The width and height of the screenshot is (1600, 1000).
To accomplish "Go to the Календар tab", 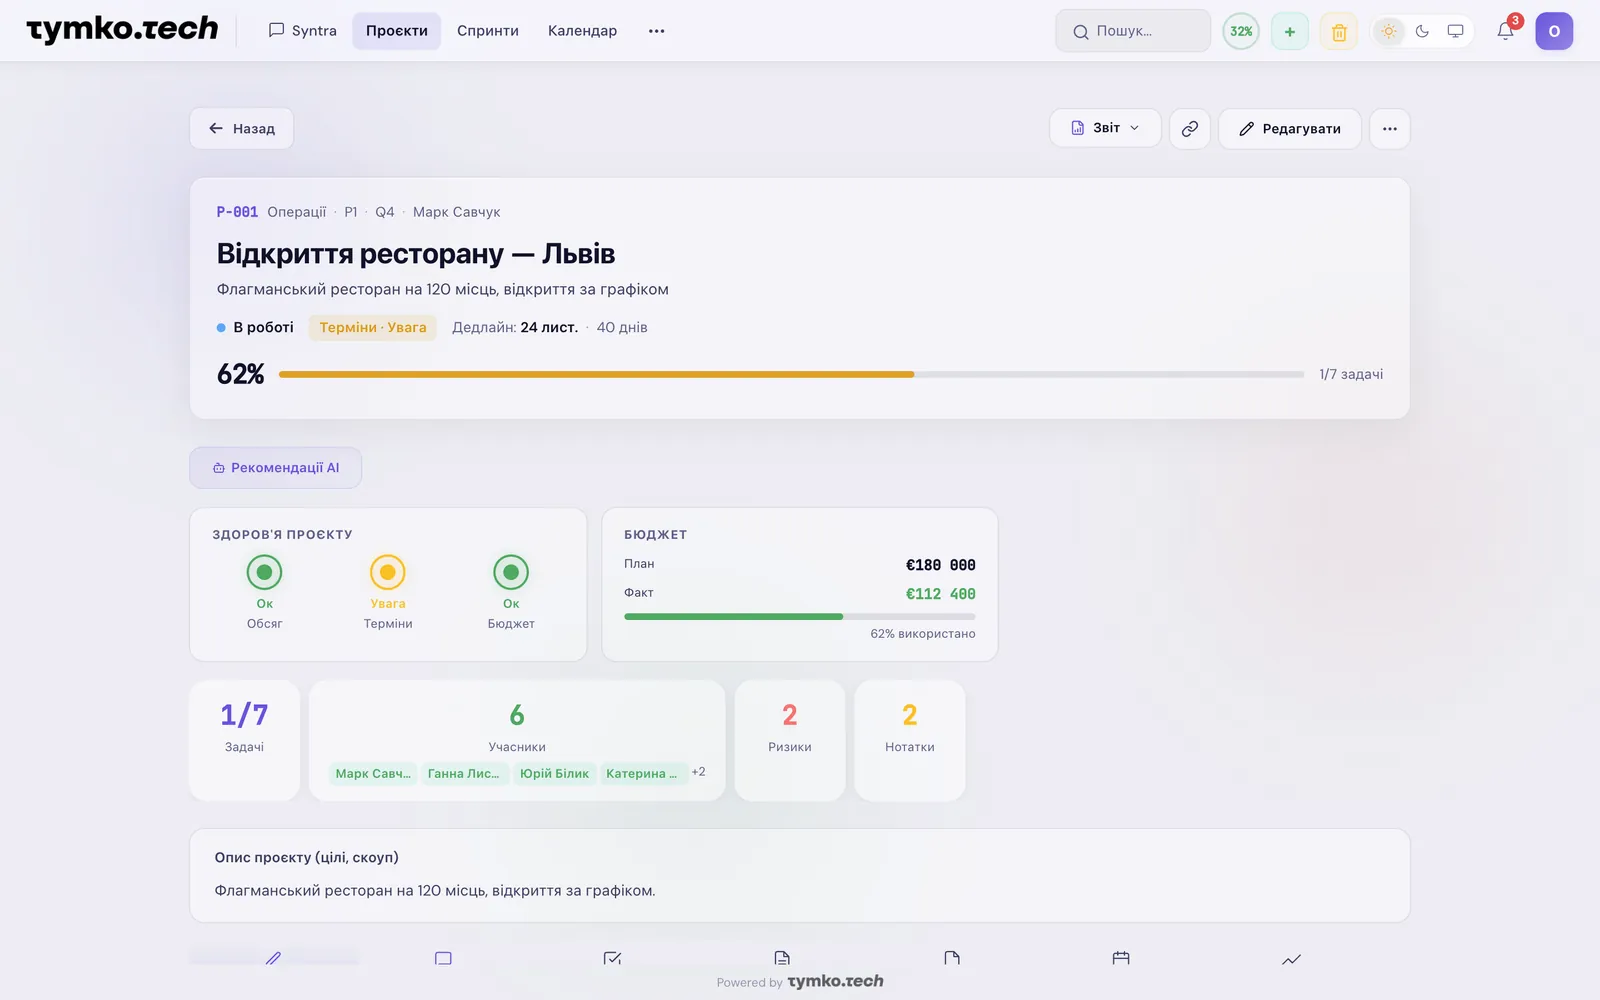I will tap(582, 31).
